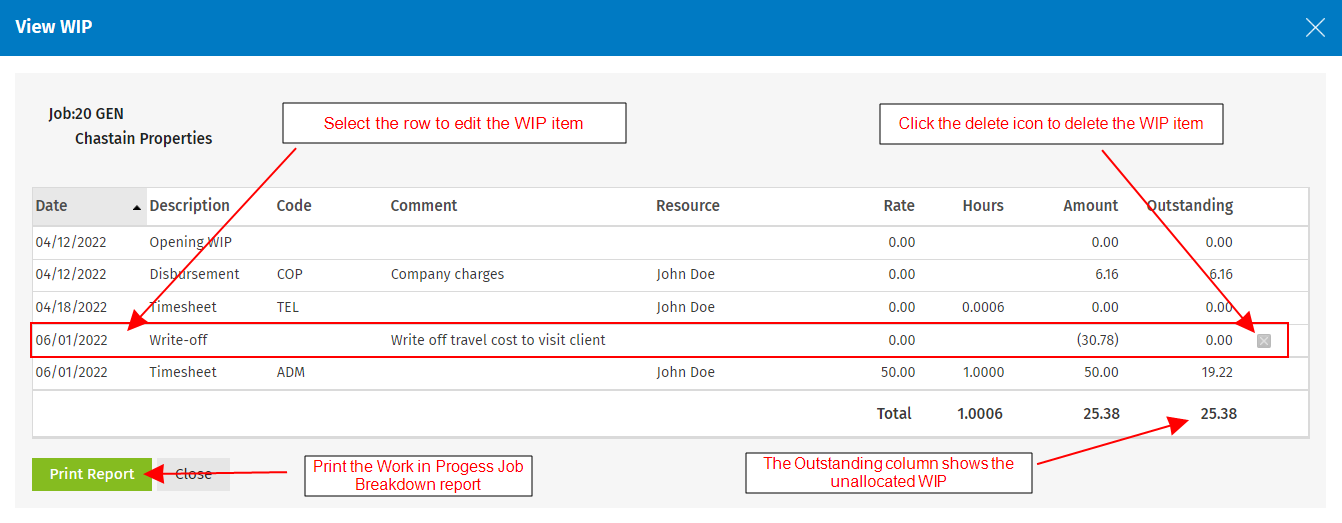Click the Amount column header
The image size is (1342, 523).
[x=1090, y=206]
